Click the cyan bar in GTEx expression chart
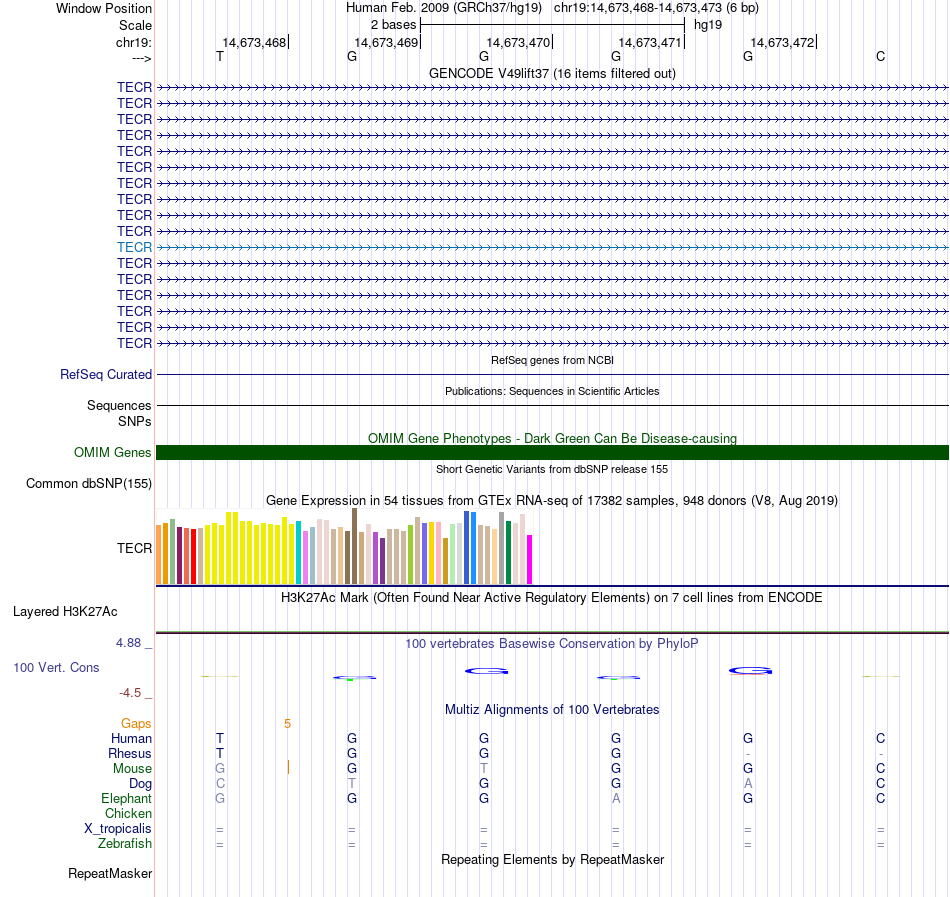This screenshot has height=897, width=950. pyautogui.click(x=299, y=552)
